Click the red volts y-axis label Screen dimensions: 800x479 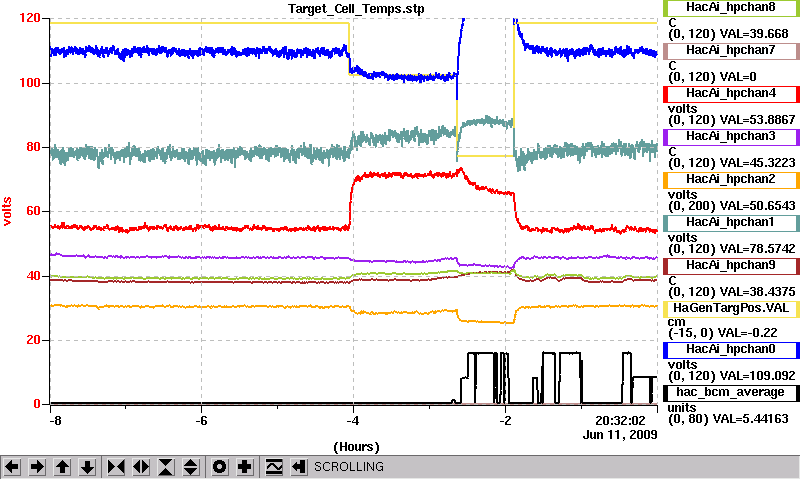(7, 211)
